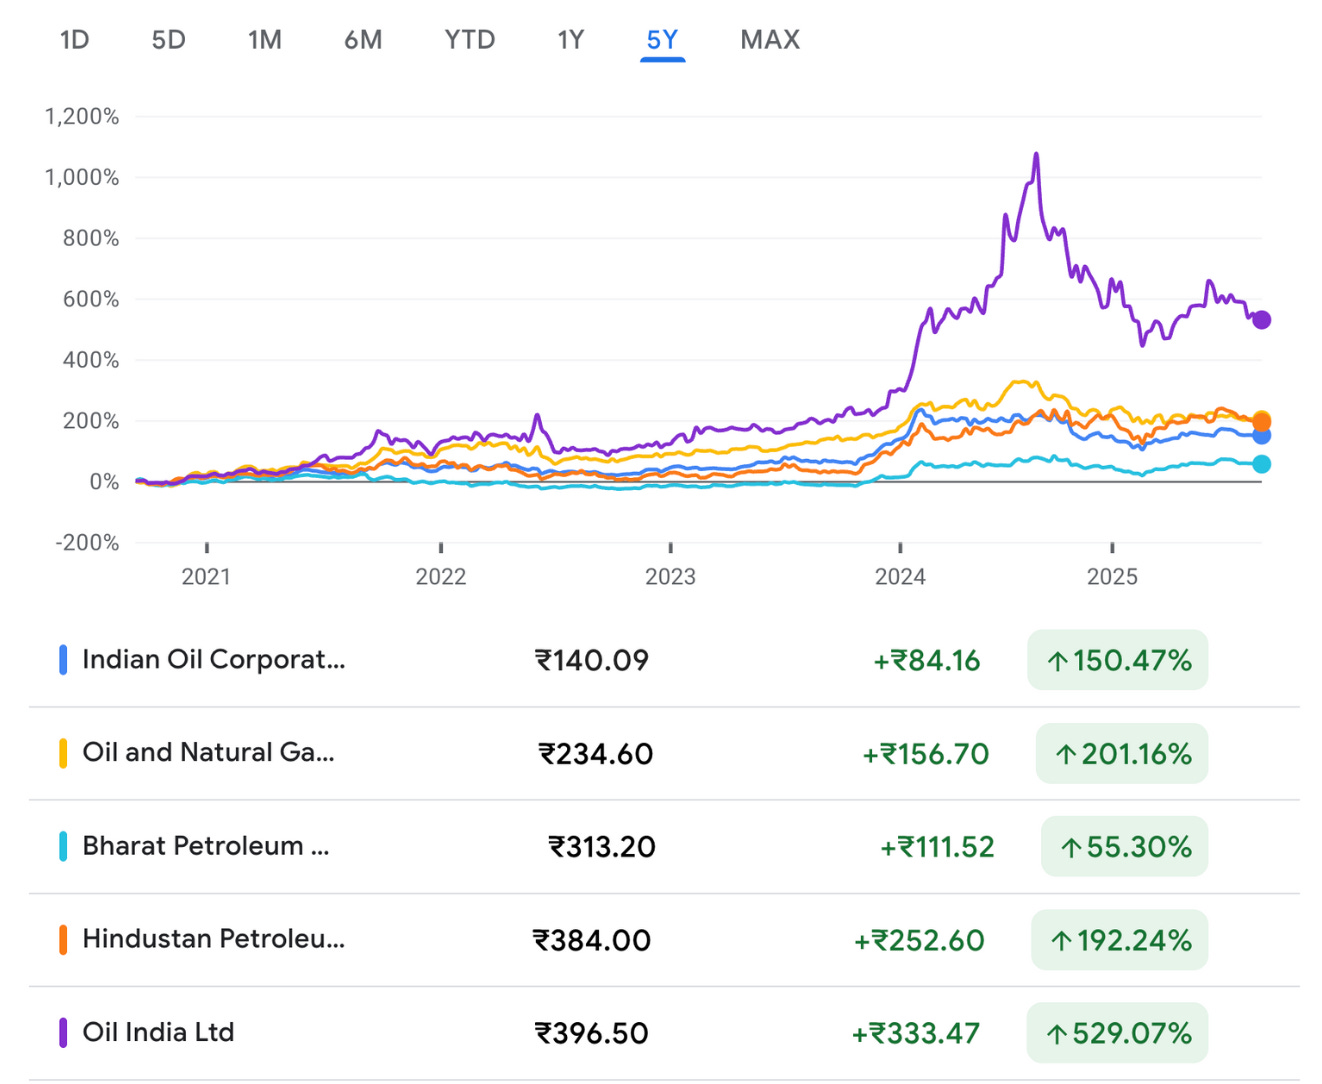1322x1084 pixels.
Task: Click the cyan Bharat Petroleum color marker
Action: [63, 847]
